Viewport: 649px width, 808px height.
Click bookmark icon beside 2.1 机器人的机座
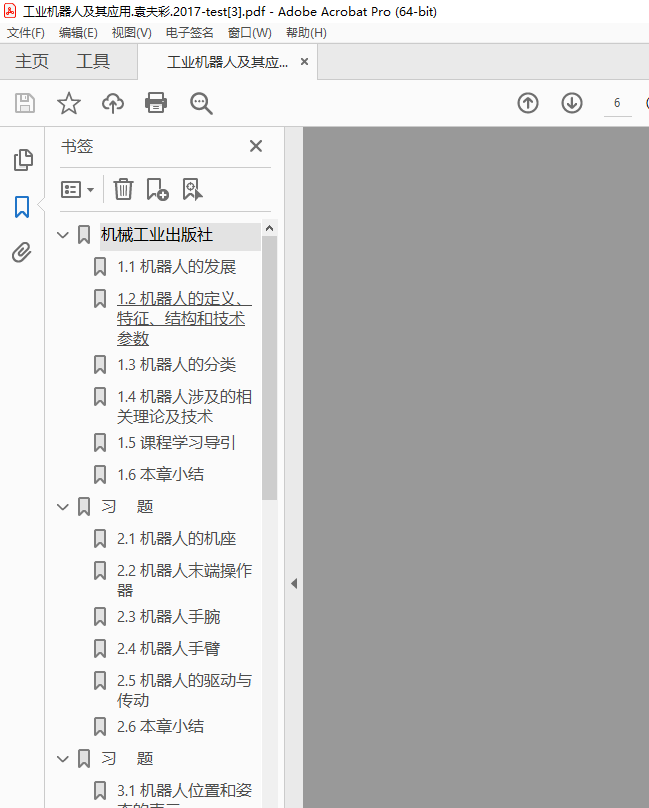click(100, 538)
